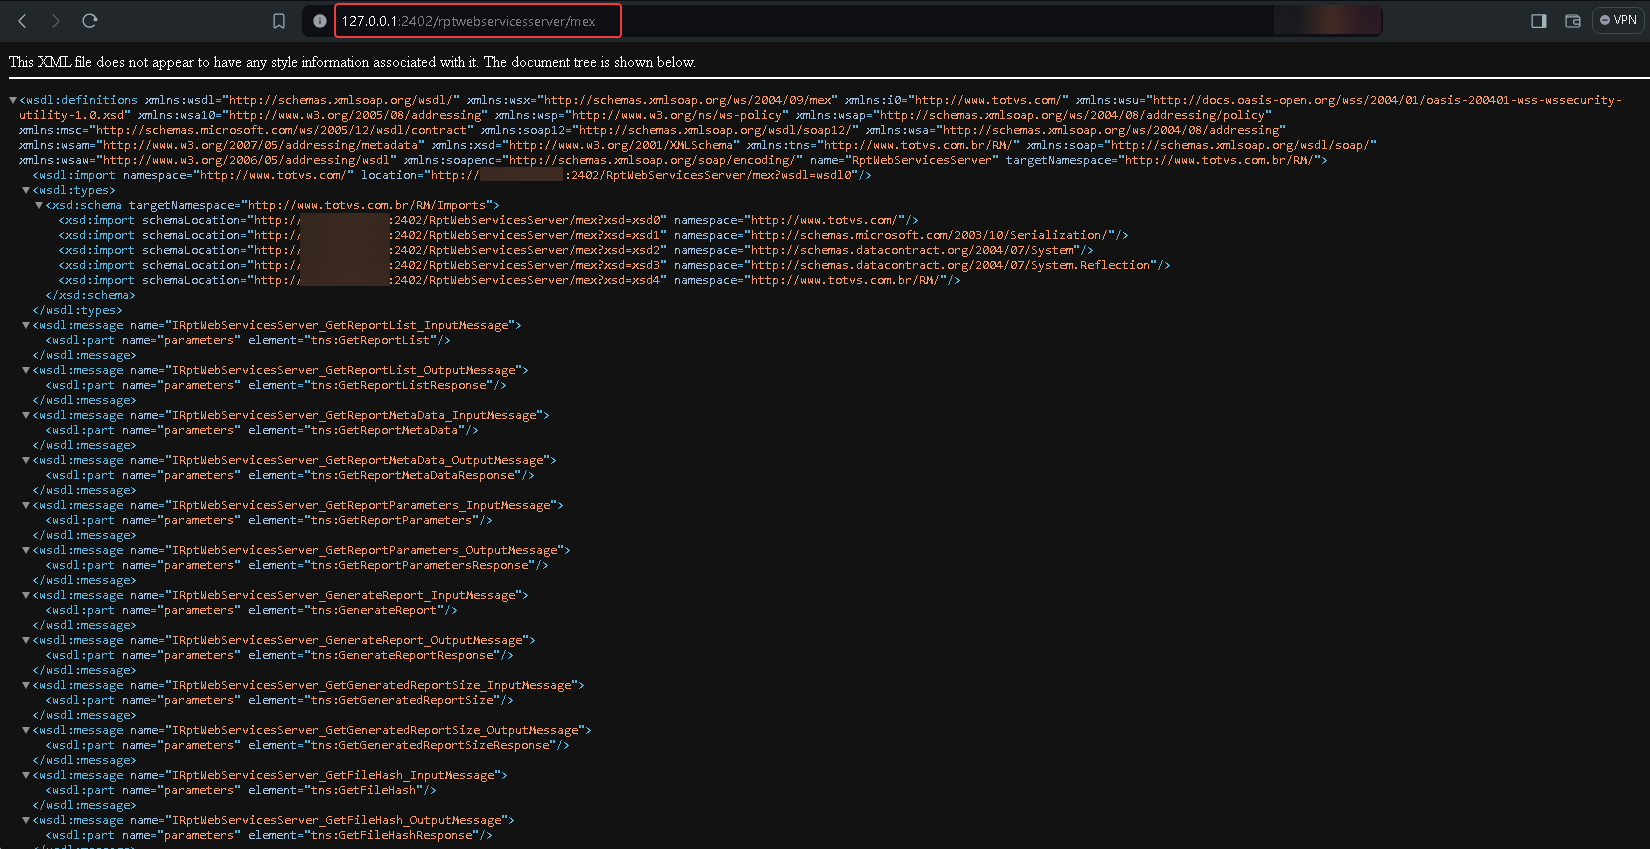
Task: Collapse the wsdl:definitions root node
Action: 13,100
